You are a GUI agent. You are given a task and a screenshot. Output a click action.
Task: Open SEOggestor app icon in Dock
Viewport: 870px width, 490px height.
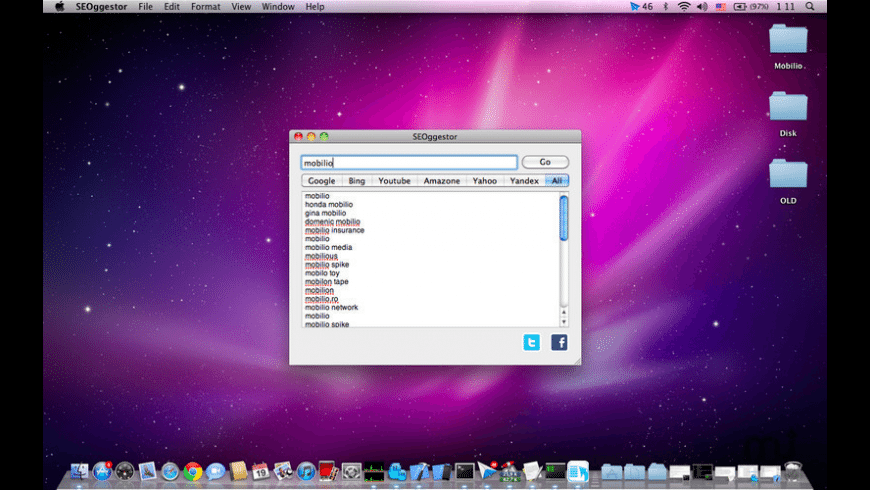[578, 472]
